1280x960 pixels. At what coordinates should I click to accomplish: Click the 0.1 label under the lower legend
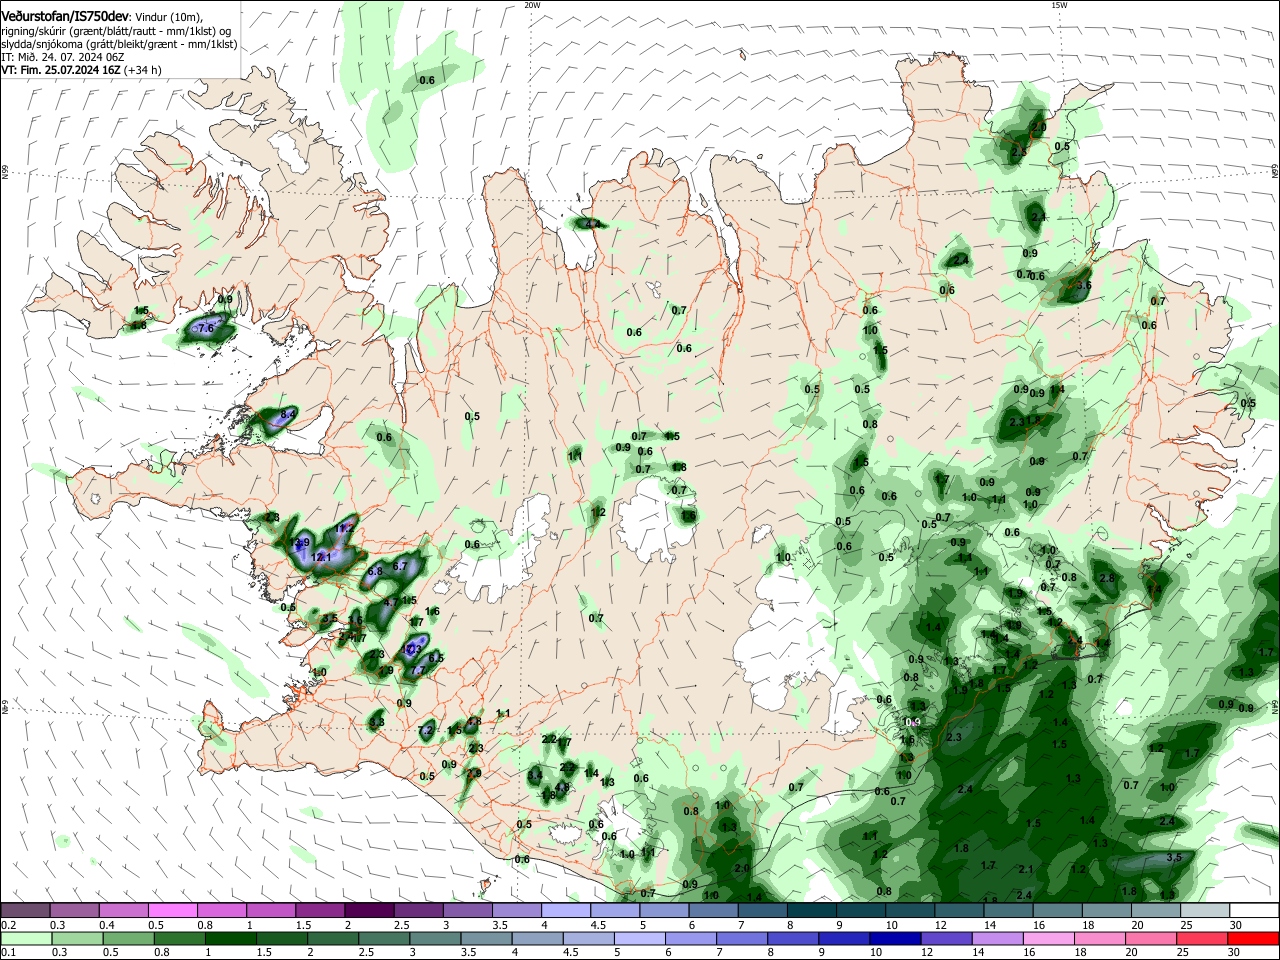click(8, 952)
